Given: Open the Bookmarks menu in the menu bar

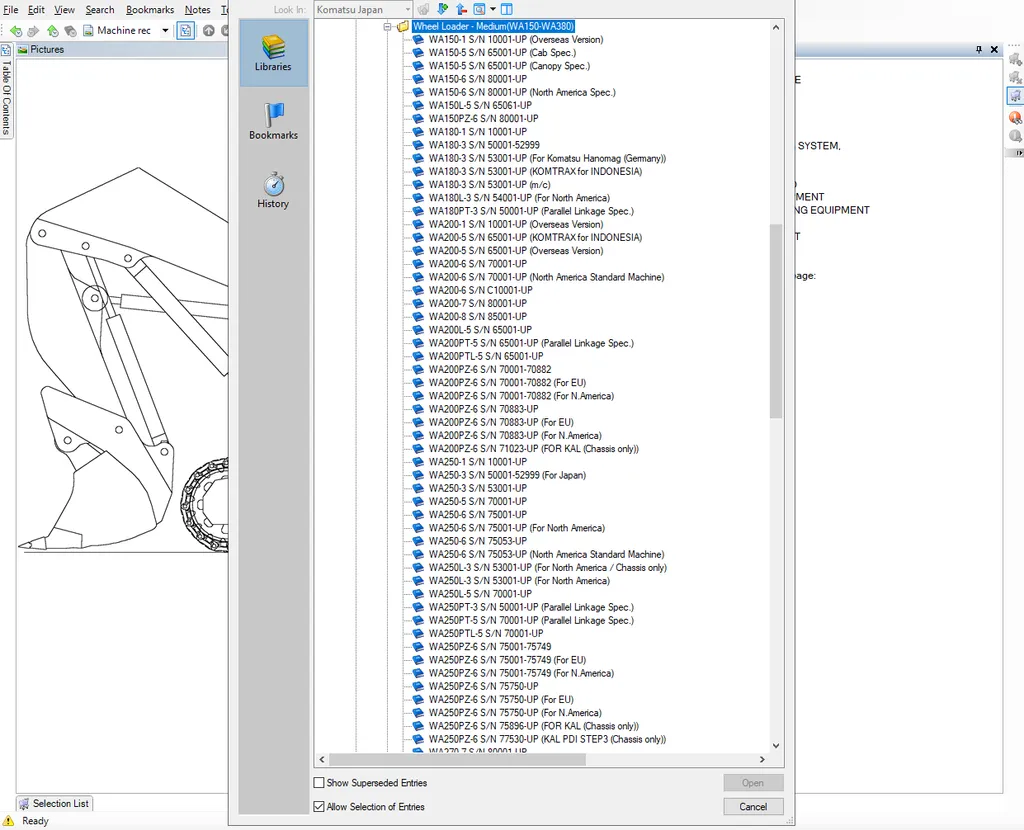Looking at the screenshot, I should click(150, 10).
